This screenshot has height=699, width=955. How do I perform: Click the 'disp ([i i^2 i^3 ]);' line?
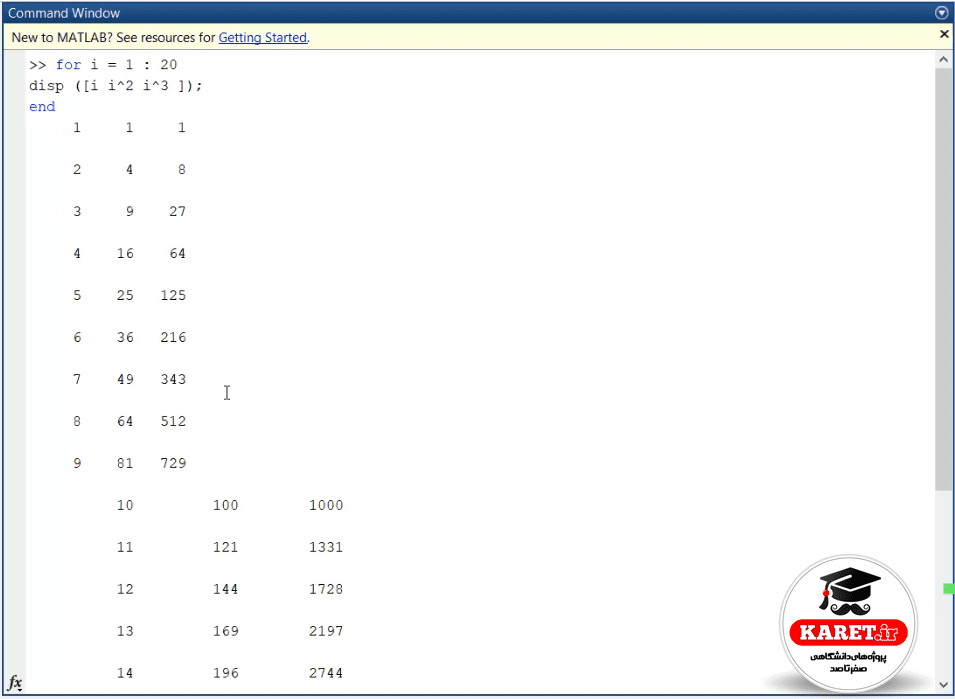click(x=116, y=86)
